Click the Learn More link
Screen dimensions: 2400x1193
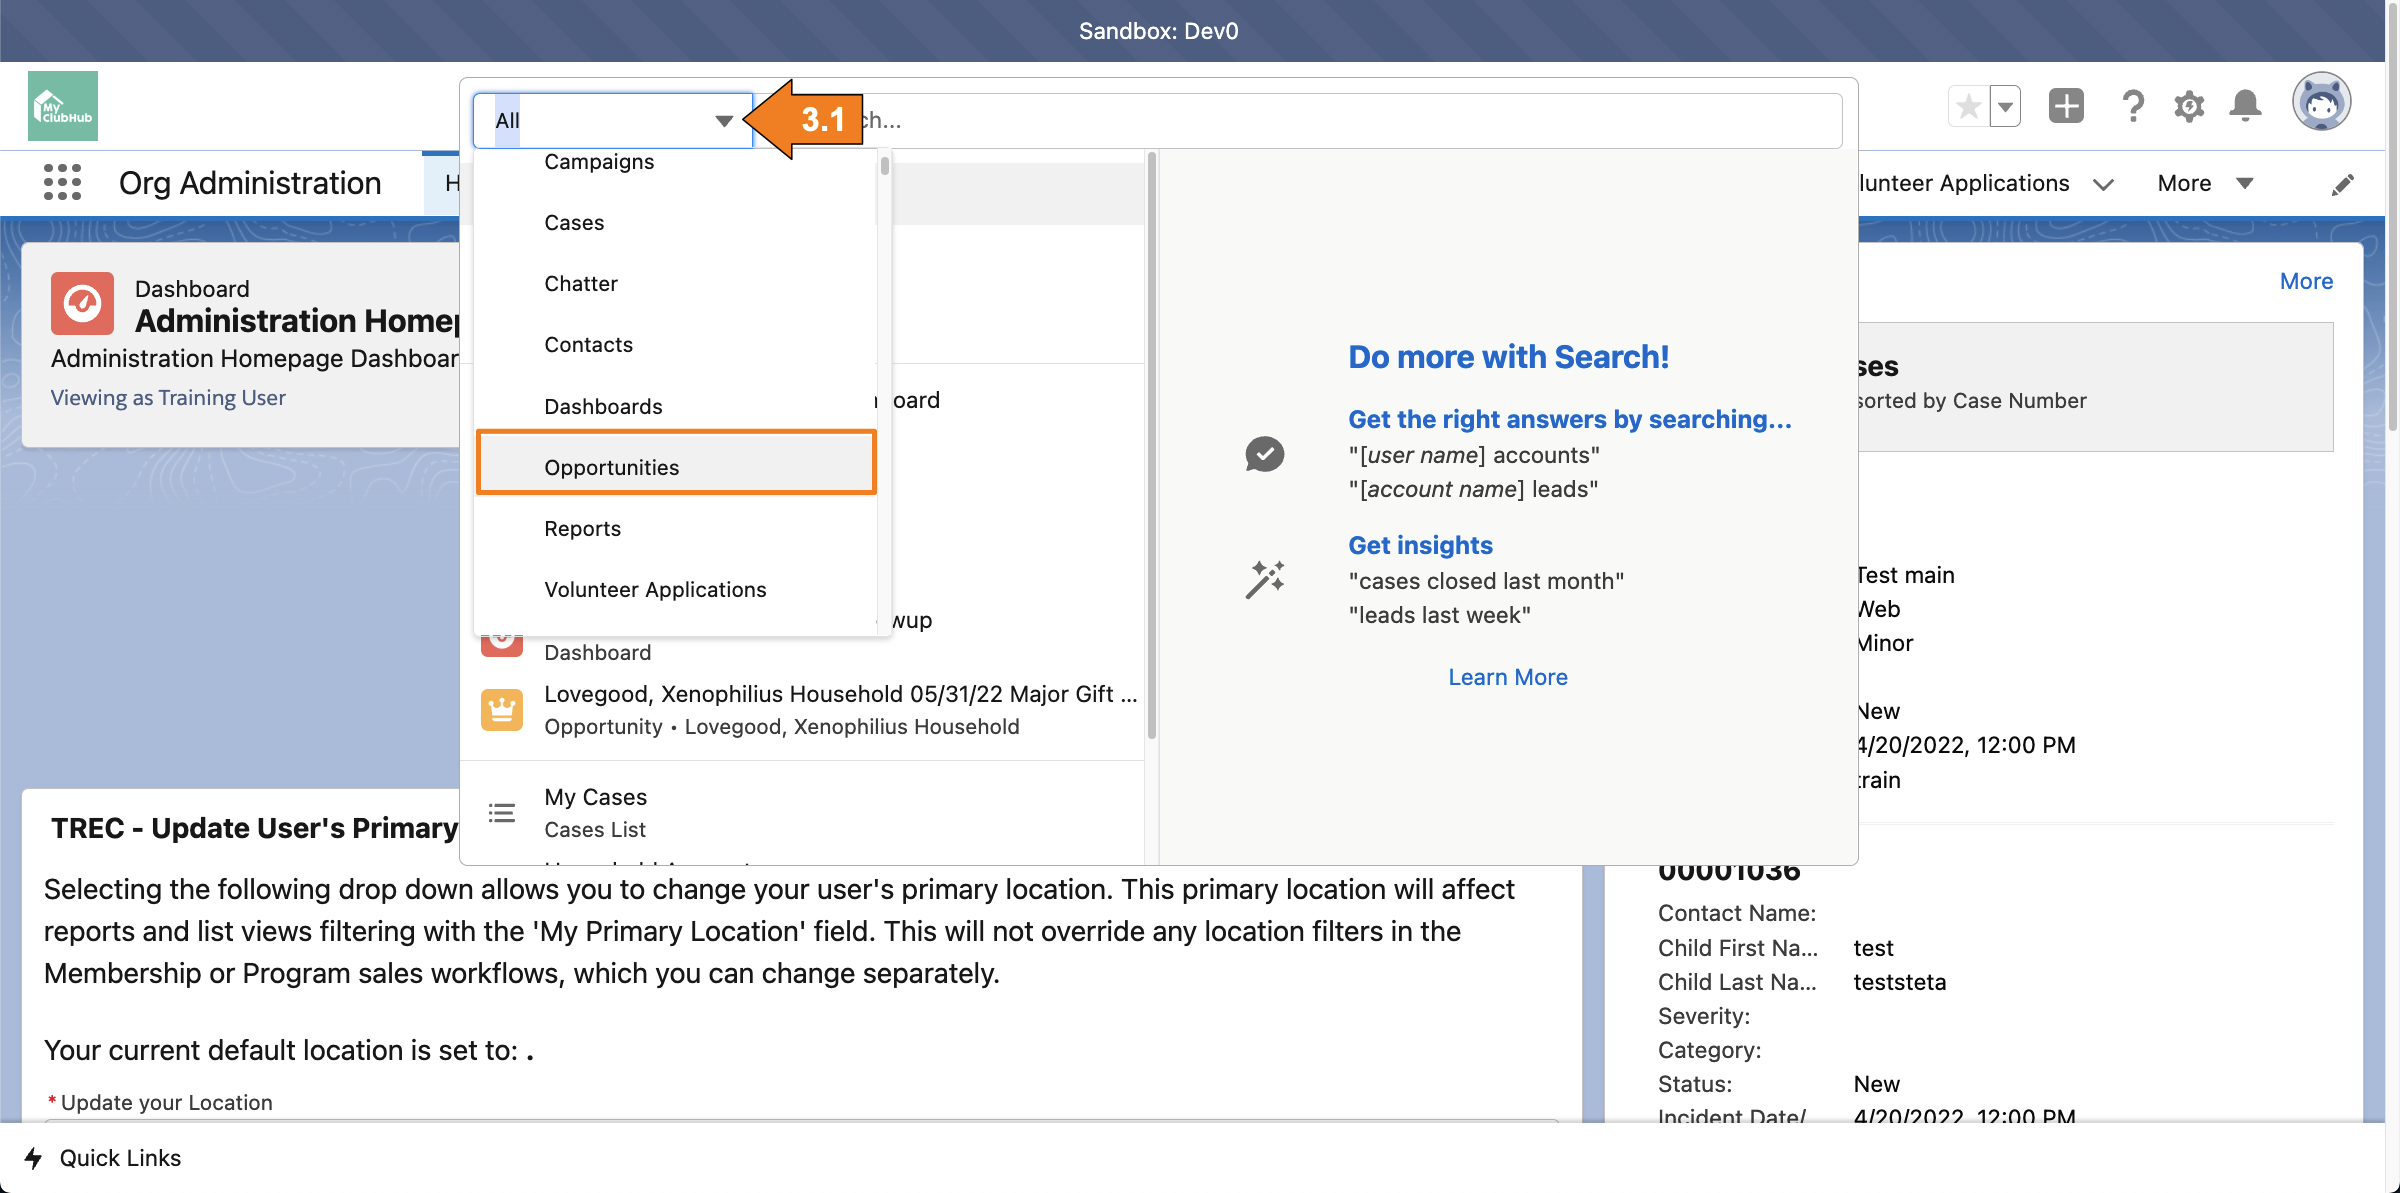point(1507,677)
